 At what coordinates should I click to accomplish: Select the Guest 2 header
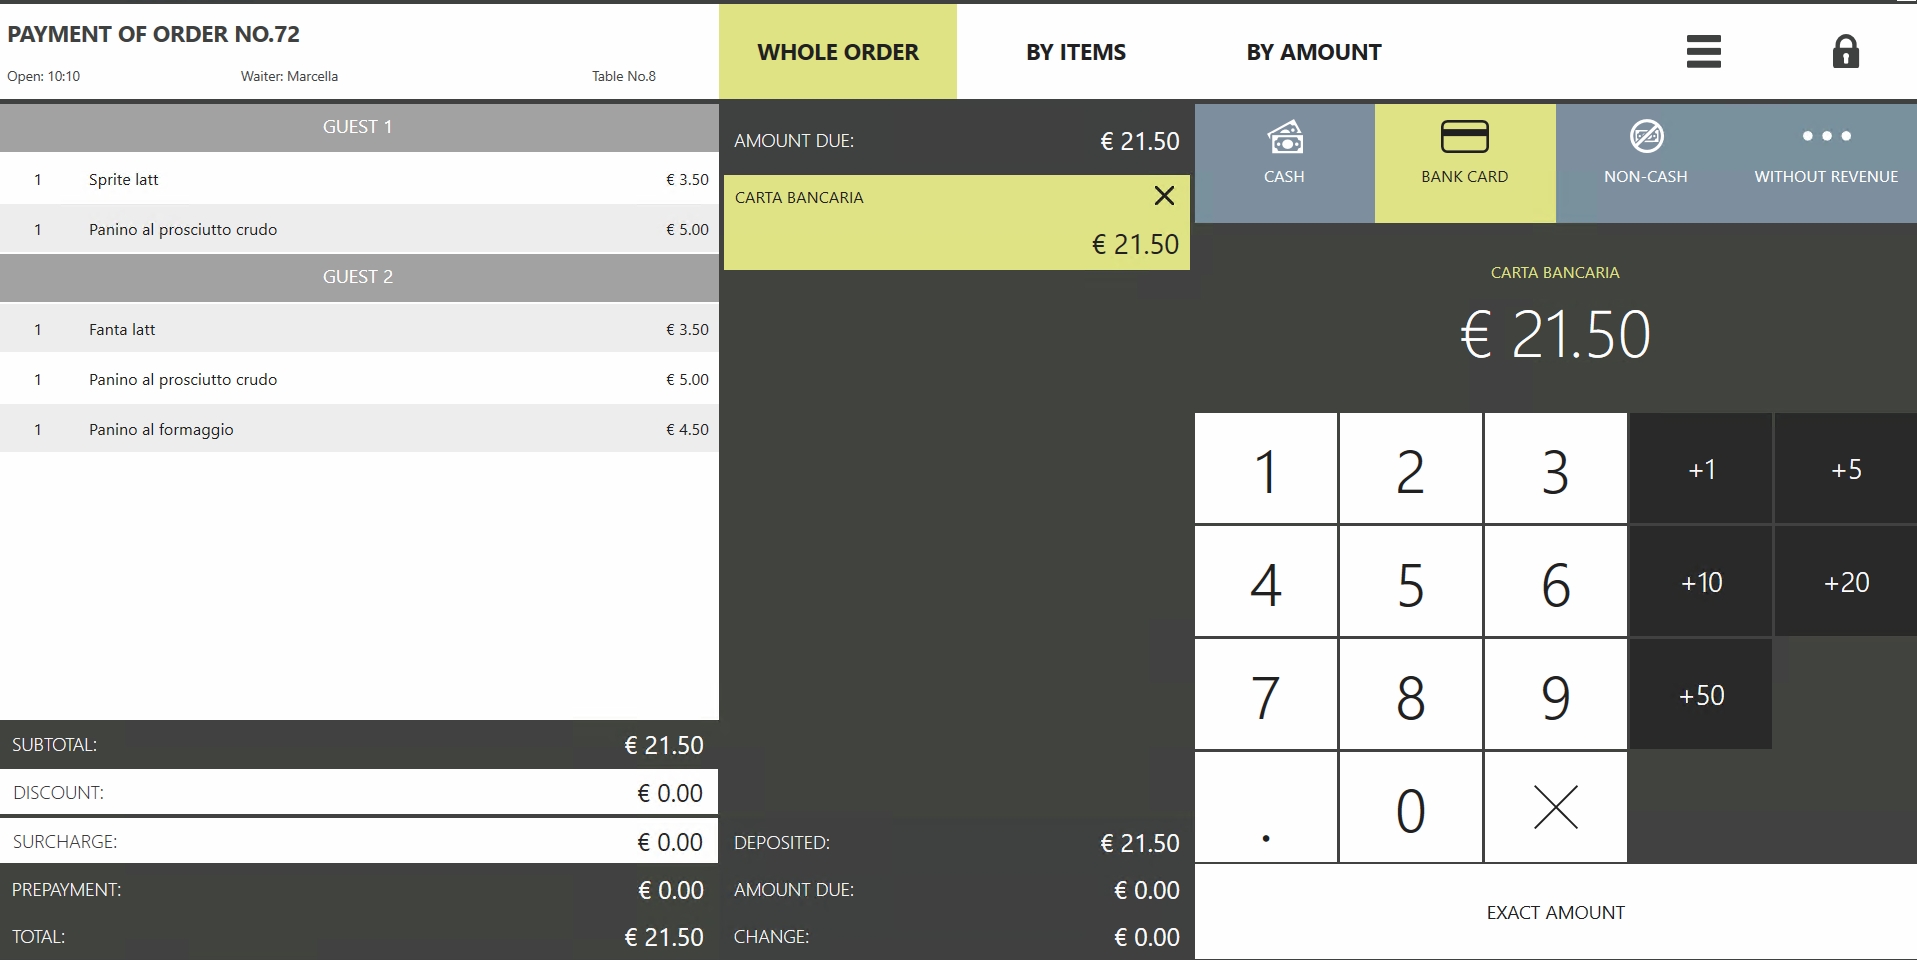coord(359,277)
